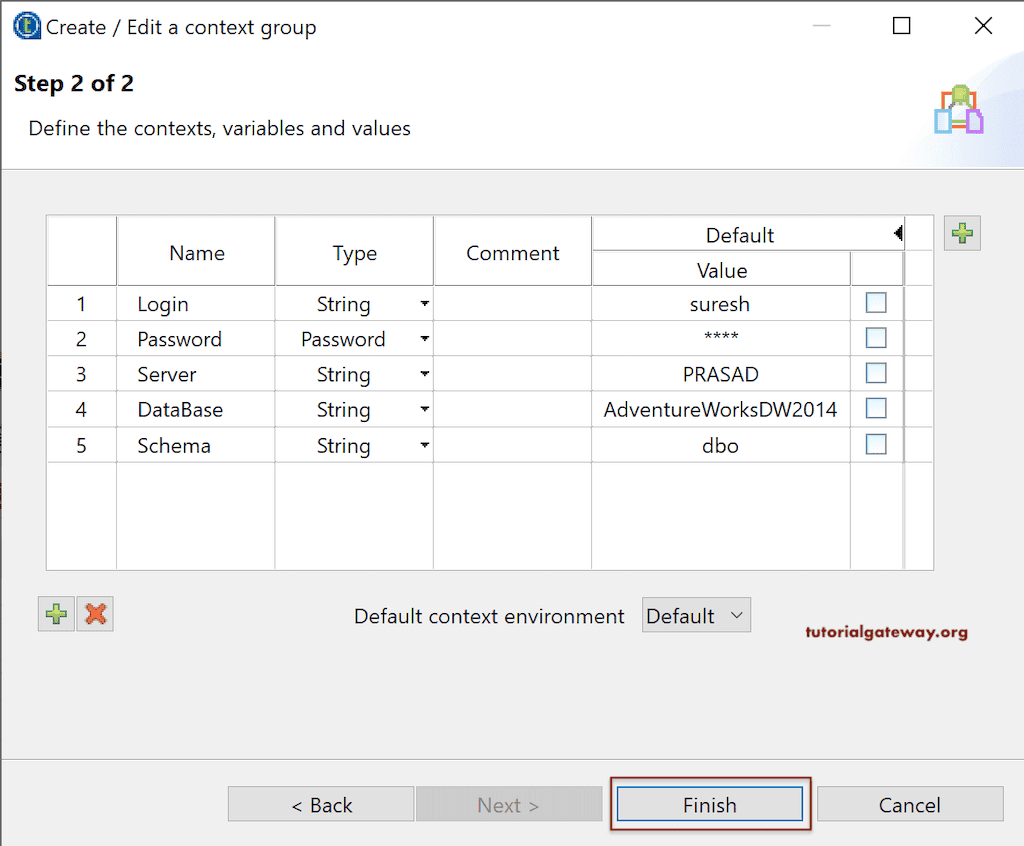
Task: Collapse Default context column arrow
Action: [x=898, y=234]
